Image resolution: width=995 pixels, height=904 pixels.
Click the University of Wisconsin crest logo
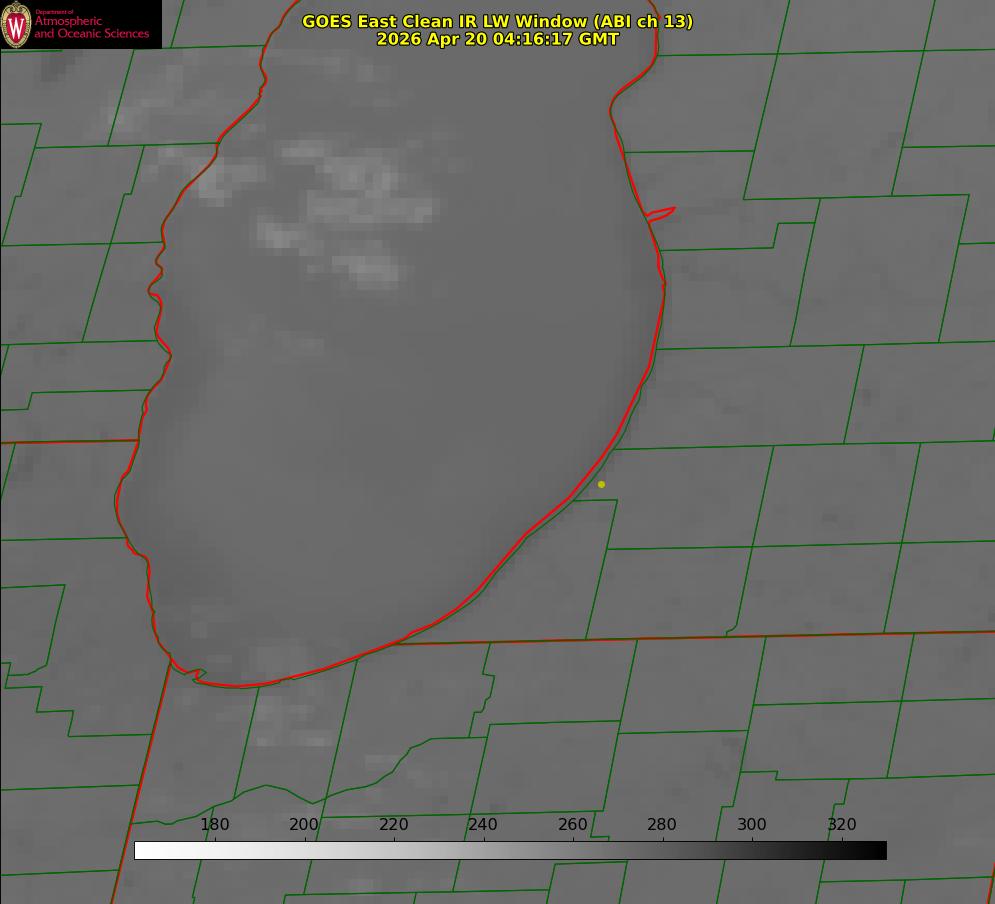pos(16,25)
